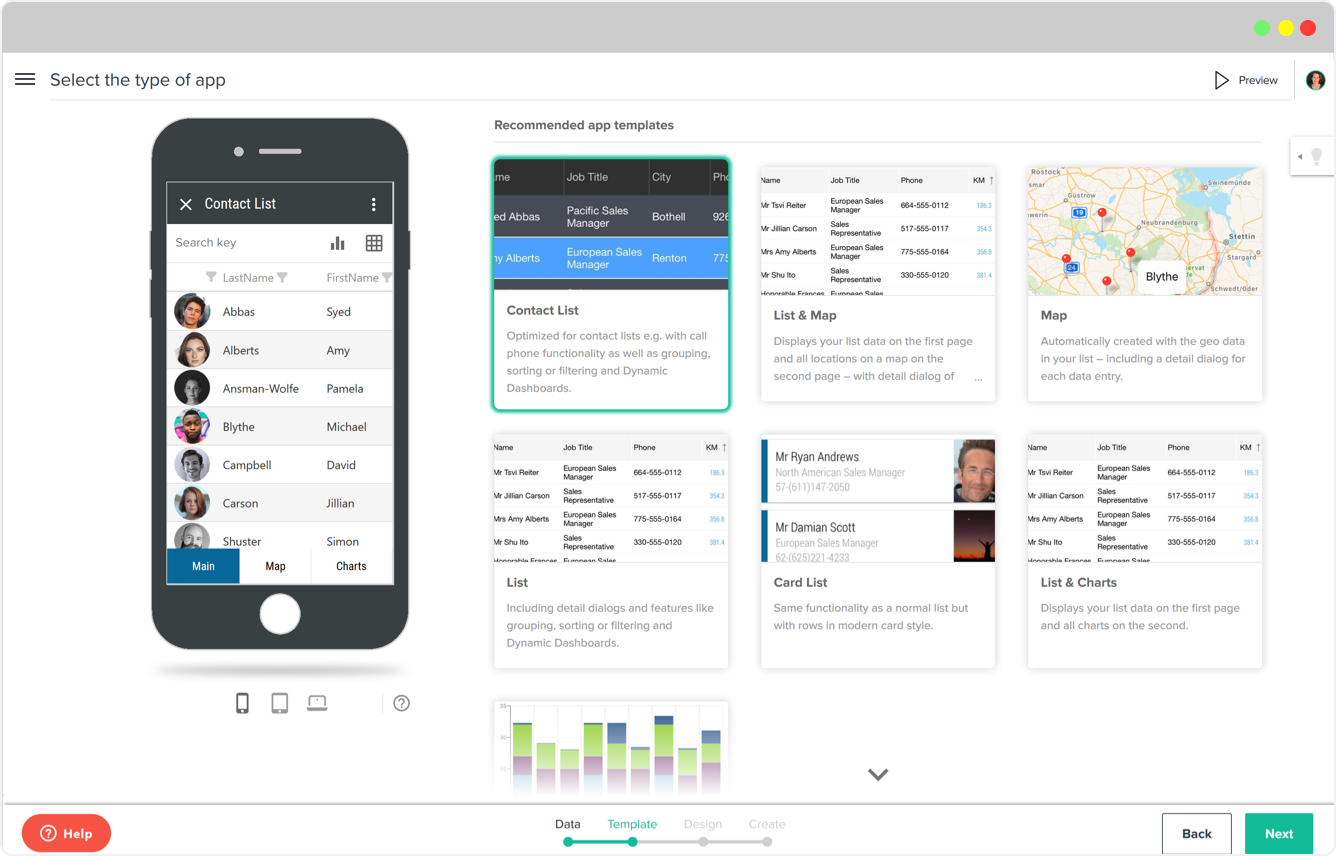Click Abbas's avatar in contact list
The width and height of the screenshot is (1336, 856).
(192, 311)
